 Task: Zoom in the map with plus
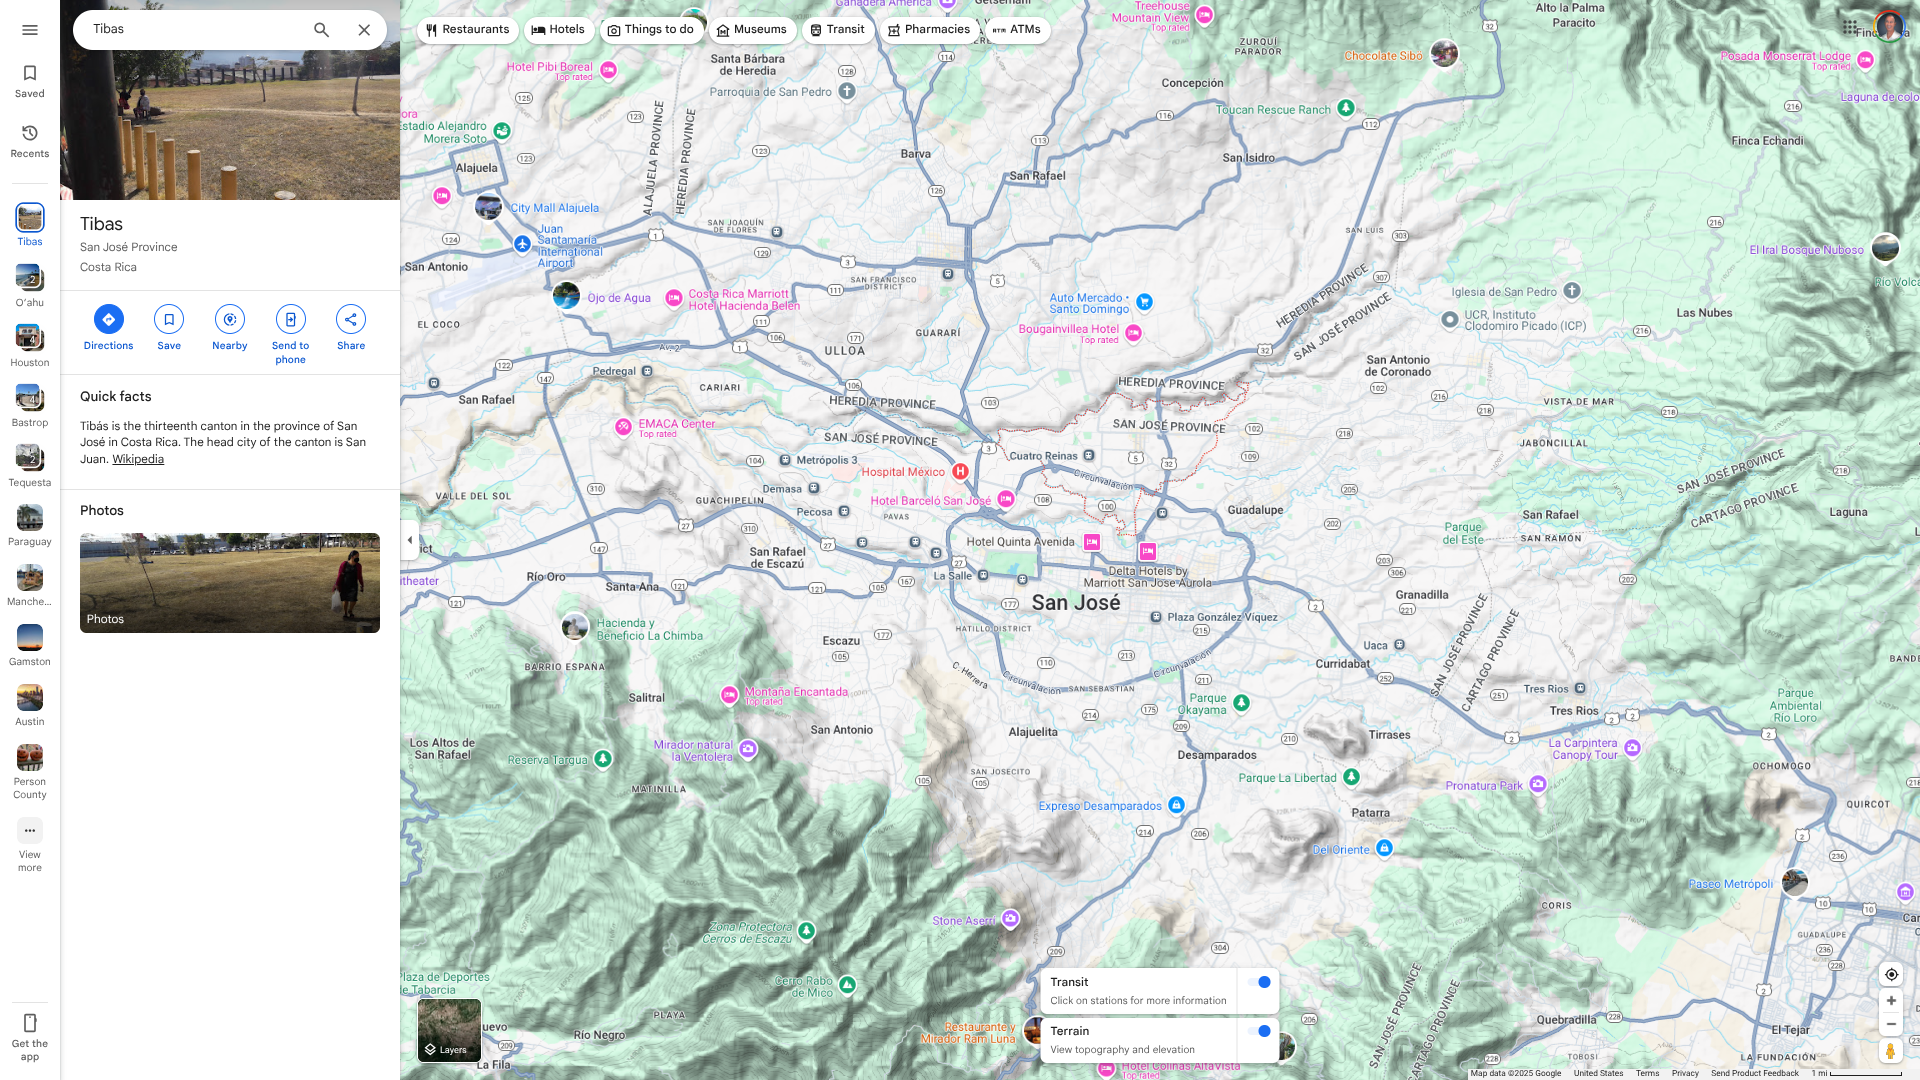[1891, 1000]
